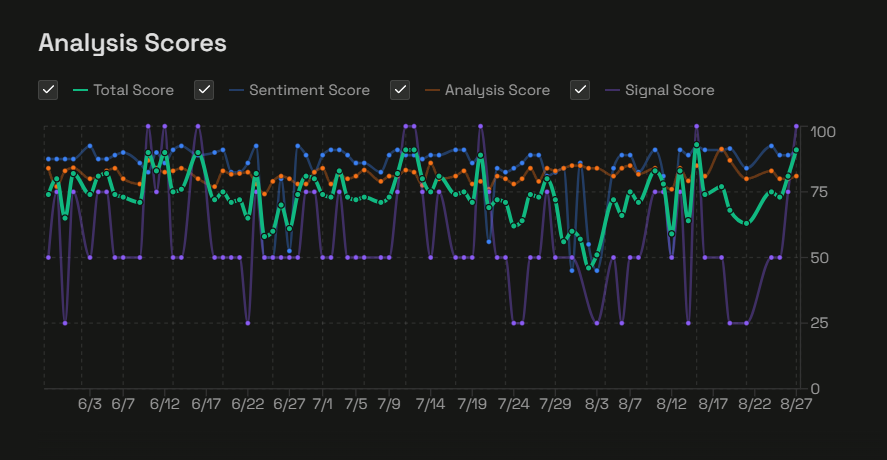Select the 7/24 date on x-axis
Image resolution: width=887 pixels, height=460 pixels.
tap(513, 405)
